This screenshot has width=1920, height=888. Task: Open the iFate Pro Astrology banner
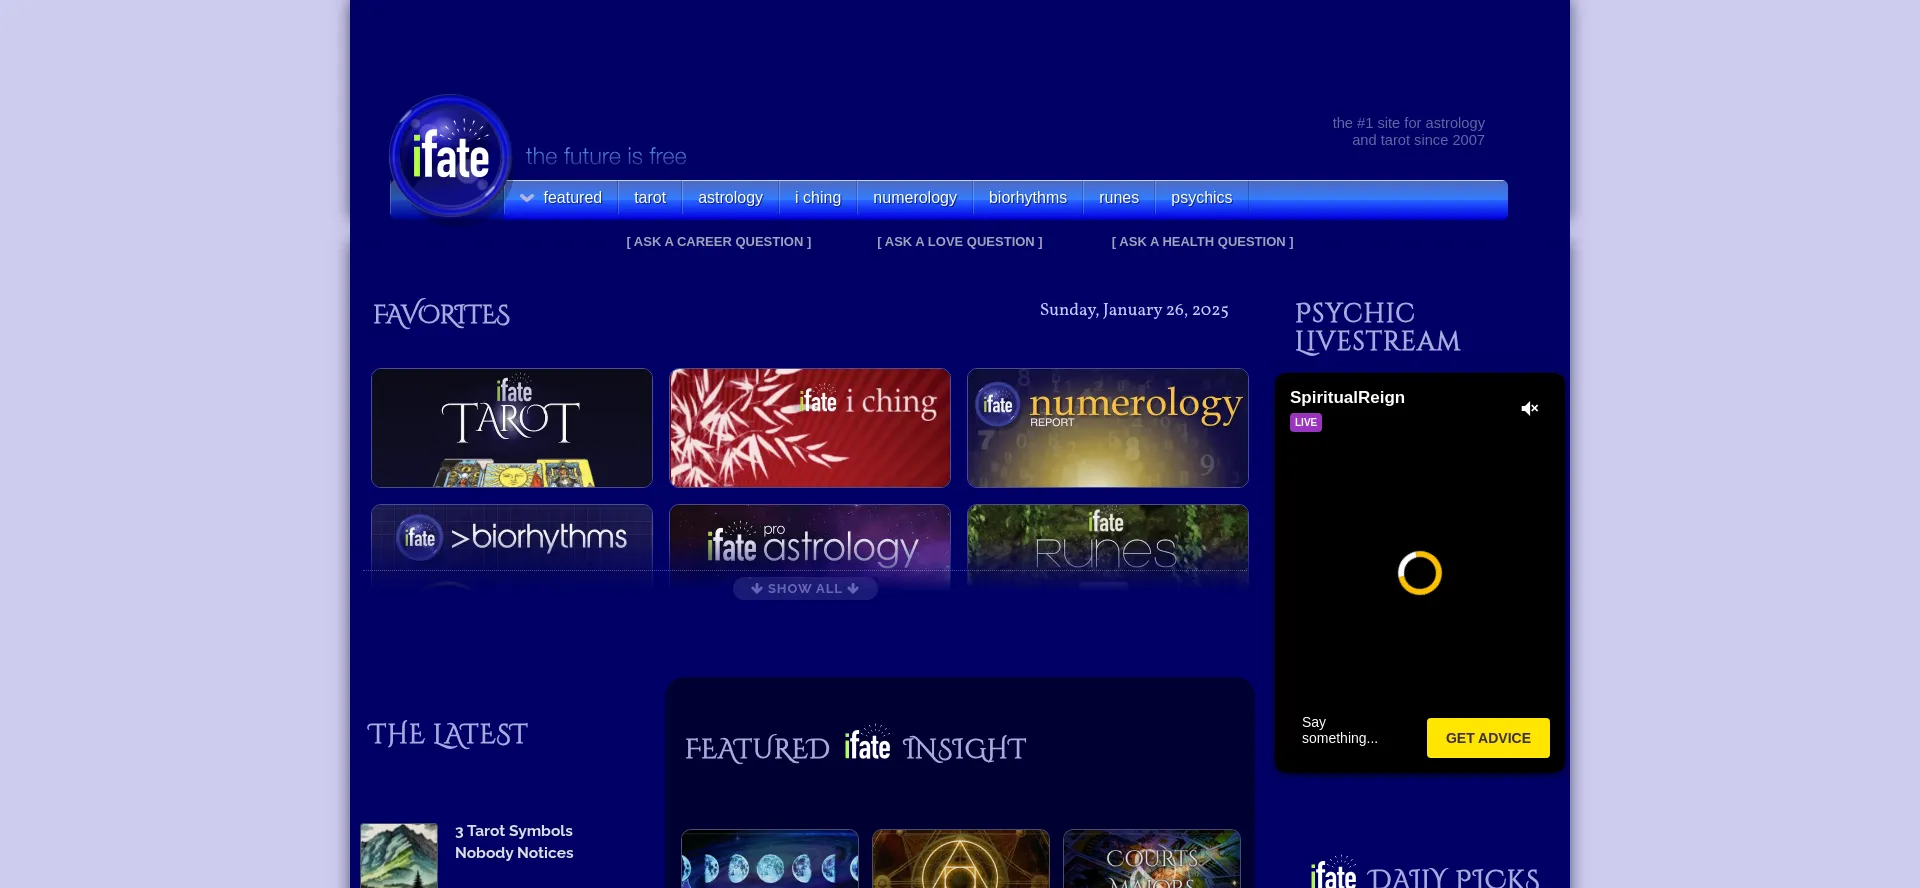[x=809, y=540]
